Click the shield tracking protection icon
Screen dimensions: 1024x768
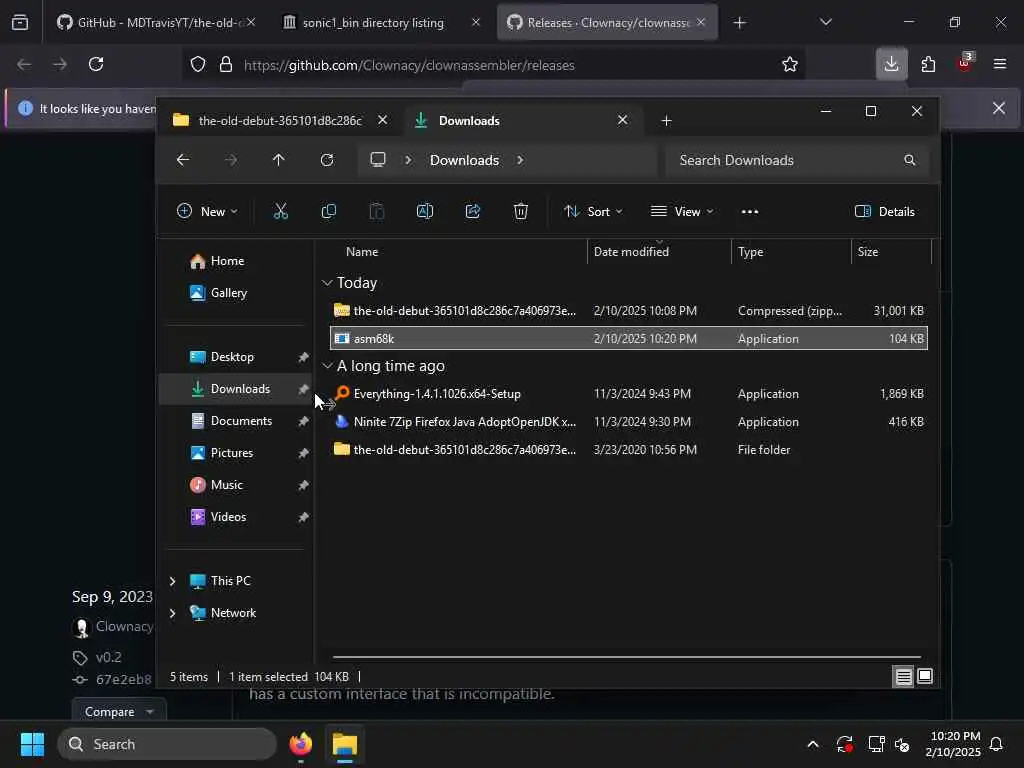198,65
